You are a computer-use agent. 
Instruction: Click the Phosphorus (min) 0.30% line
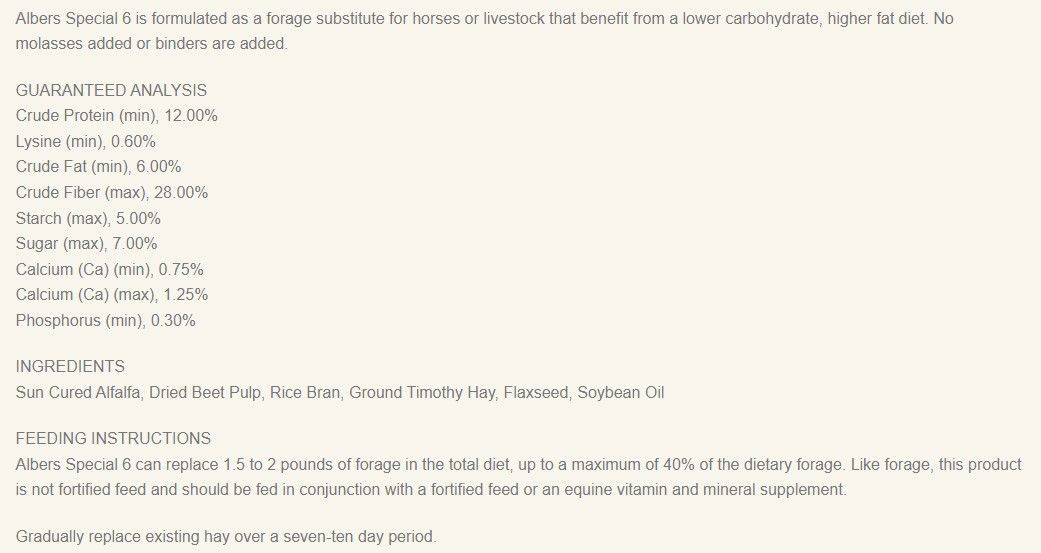click(x=105, y=321)
